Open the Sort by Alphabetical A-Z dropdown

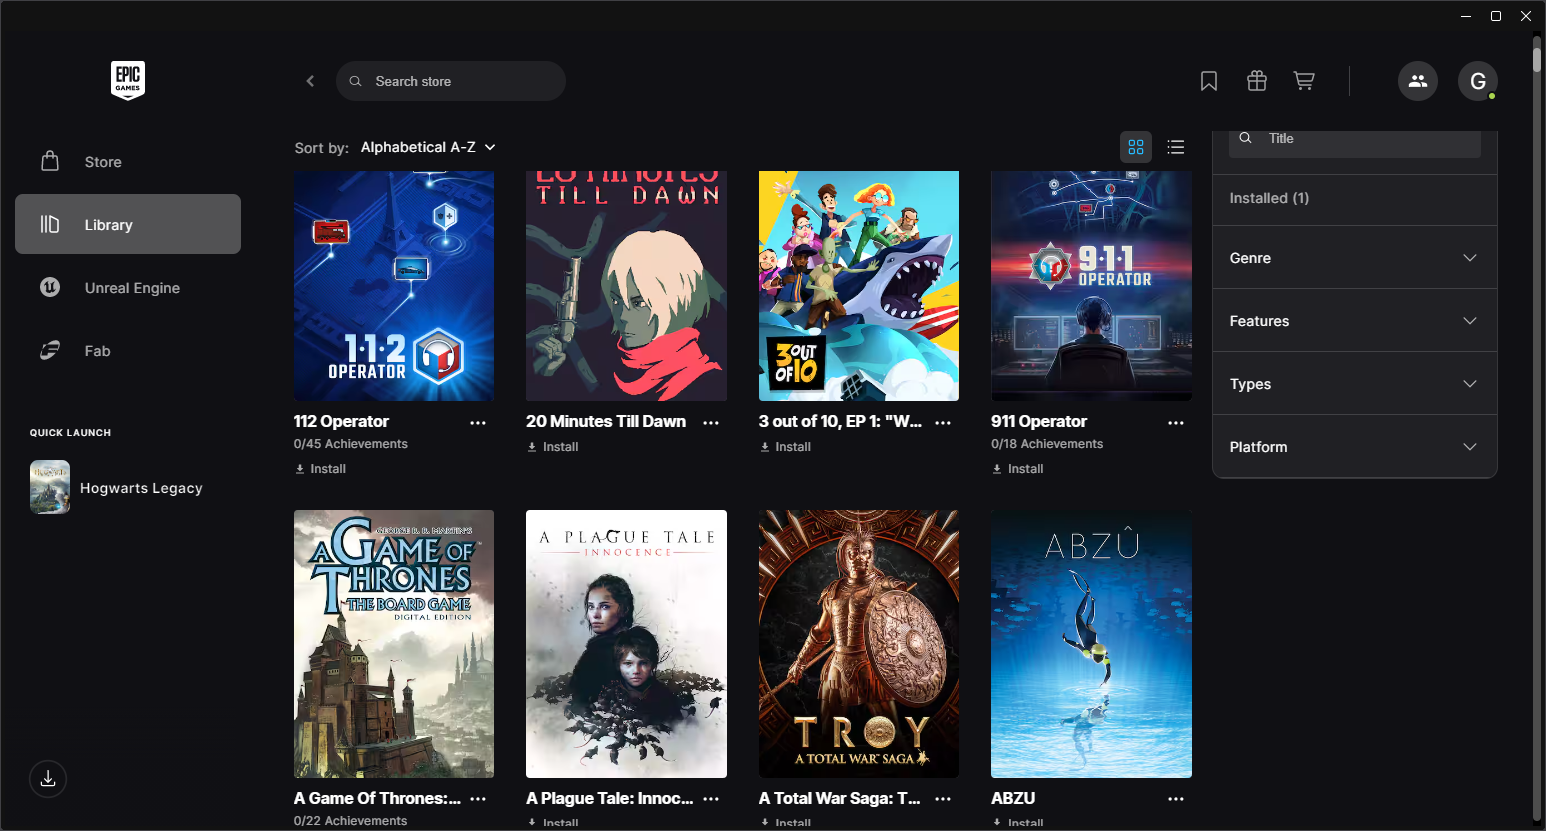pyautogui.click(x=427, y=147)
